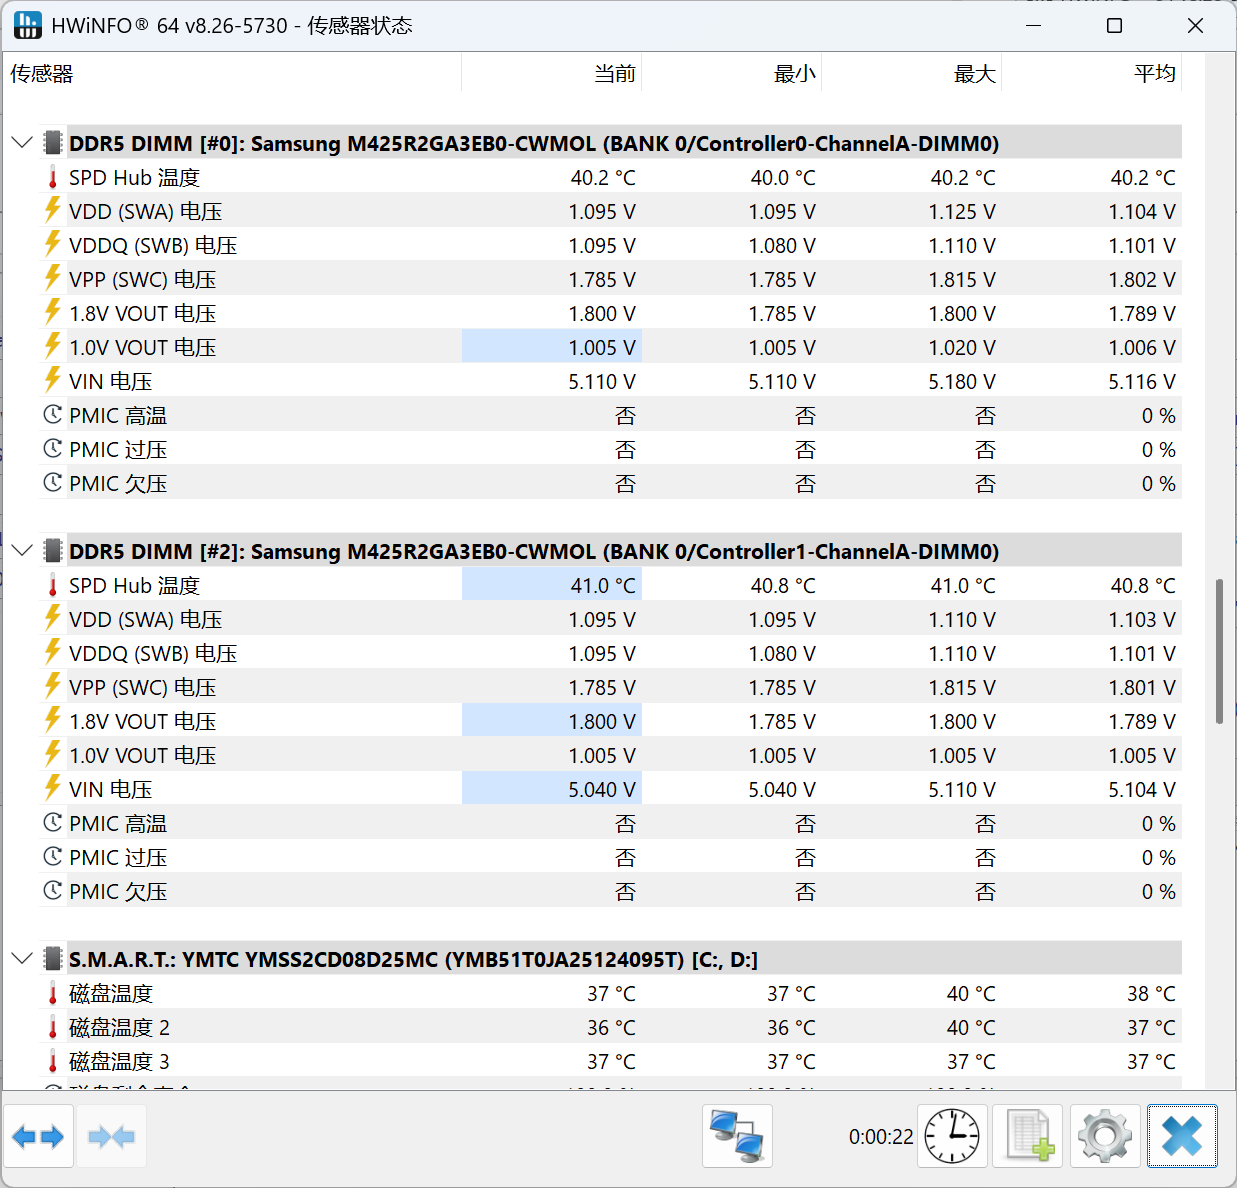Select DIMM #2 PMIC 欠压 row label

point(118,891)
